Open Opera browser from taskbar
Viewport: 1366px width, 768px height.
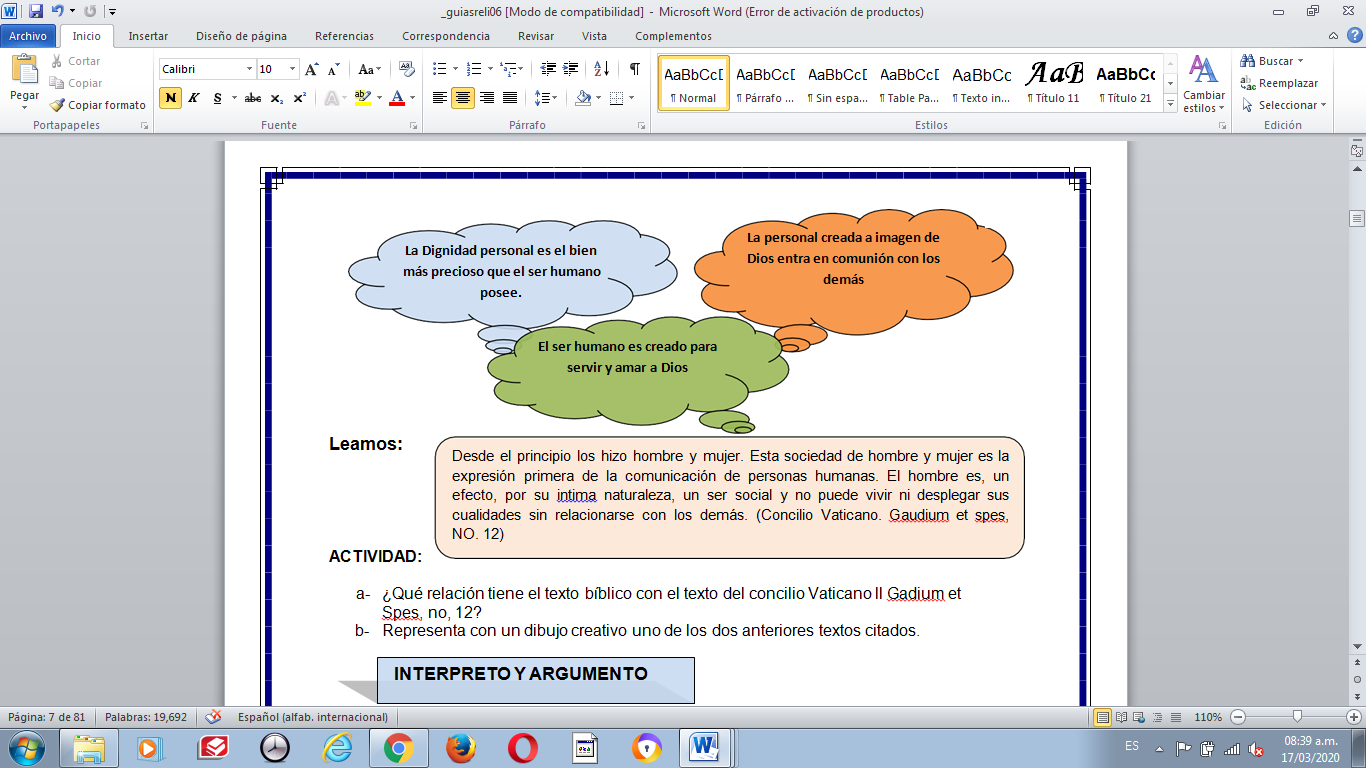(x=522, y=748)
